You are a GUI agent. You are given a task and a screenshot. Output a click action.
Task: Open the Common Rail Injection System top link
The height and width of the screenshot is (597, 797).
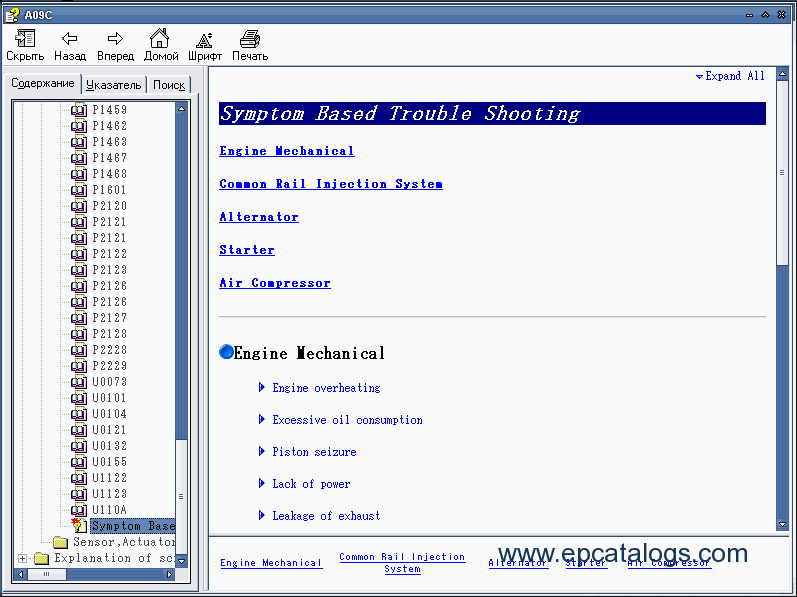[331, 184]
